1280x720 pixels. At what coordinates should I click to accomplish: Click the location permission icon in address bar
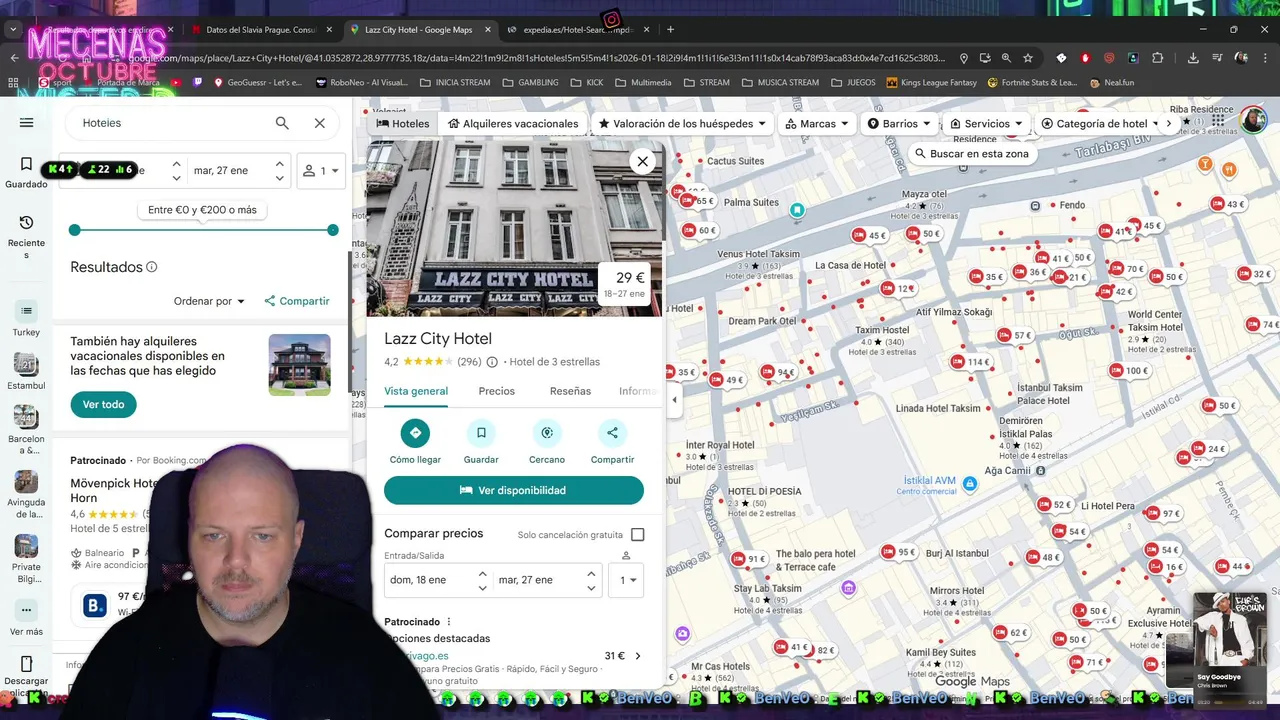point(963,58)
